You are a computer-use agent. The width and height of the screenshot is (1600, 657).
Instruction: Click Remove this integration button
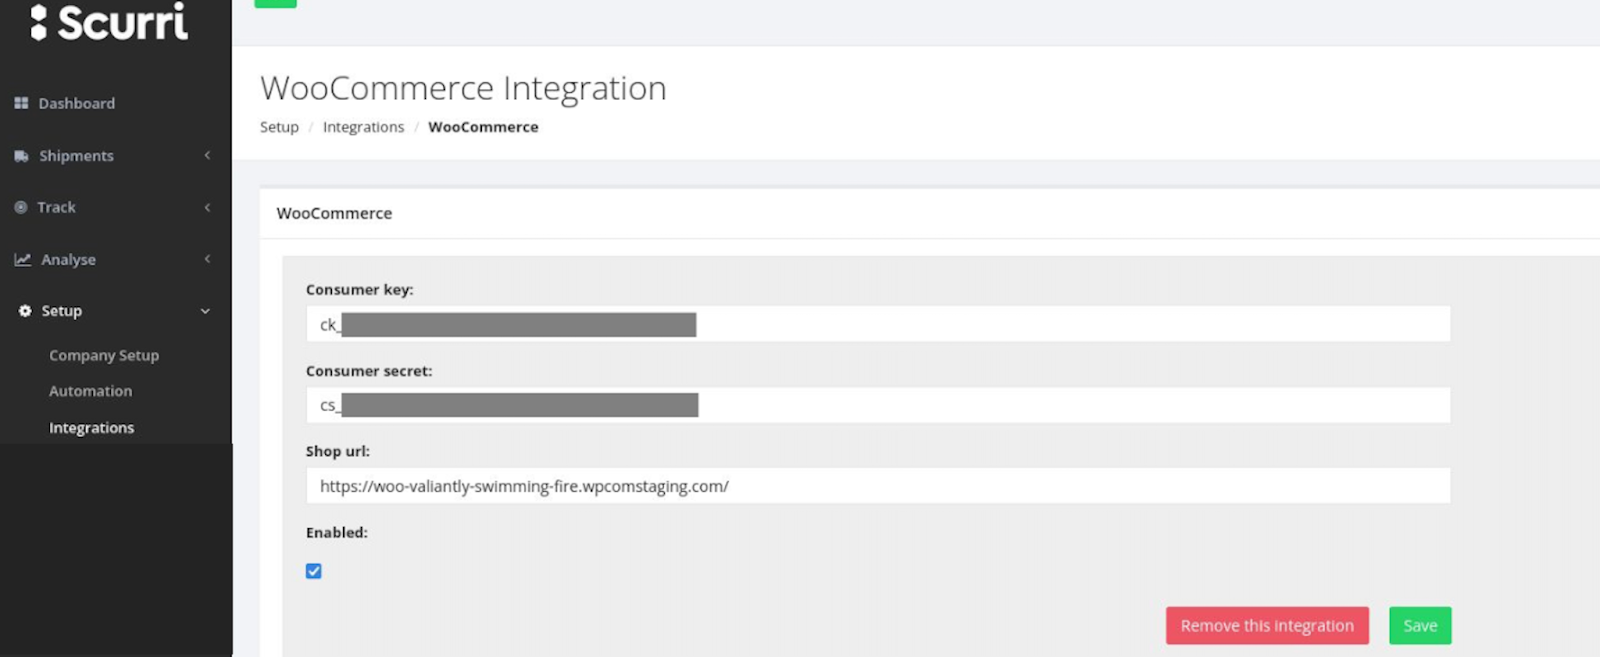[1267, 626]
